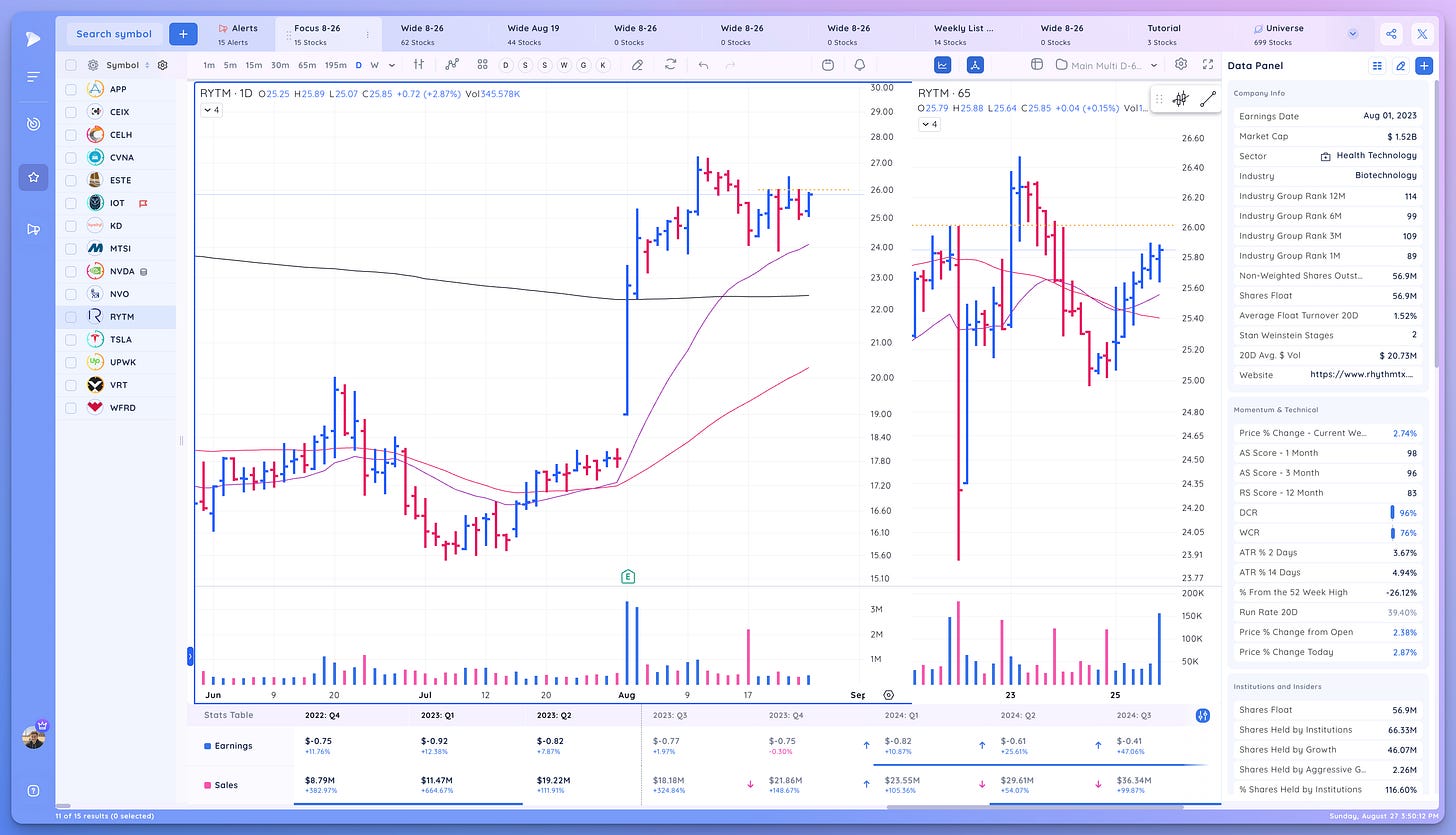Open the user avatar profile
The width and height of the screenshot is (1456, 835).
click(33, 736)
